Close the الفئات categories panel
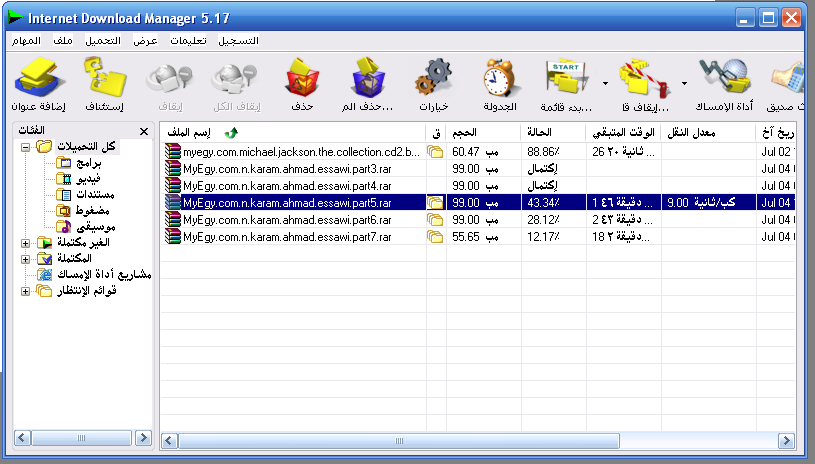815x464 pixels. [x=144, y=132]
